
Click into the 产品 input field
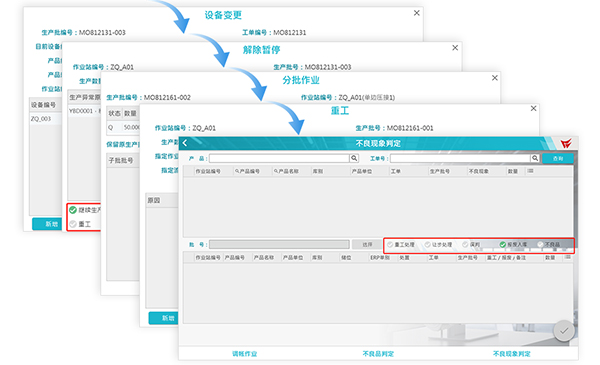click(x=279, y=158)
